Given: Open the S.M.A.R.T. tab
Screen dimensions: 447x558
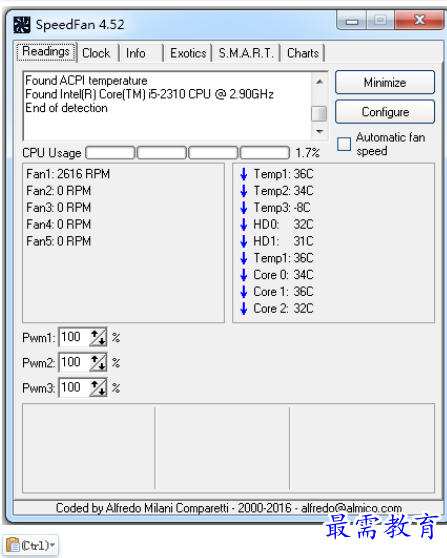Looking at the screenshot, I should pos(246,53).
